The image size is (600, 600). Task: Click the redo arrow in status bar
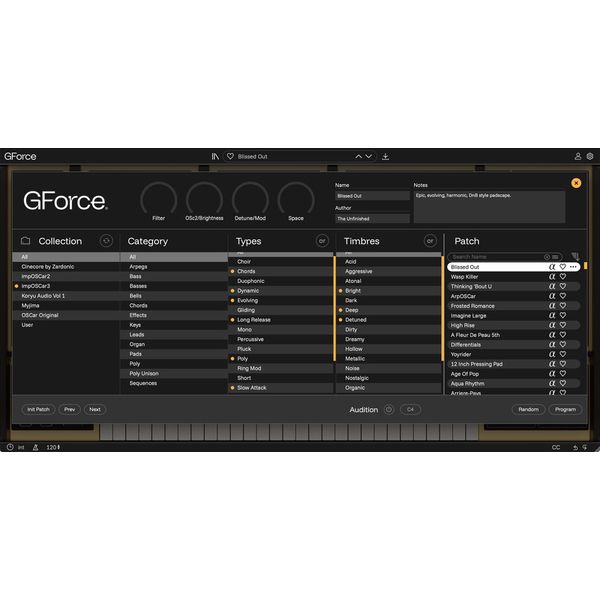[x=585, y=447]
